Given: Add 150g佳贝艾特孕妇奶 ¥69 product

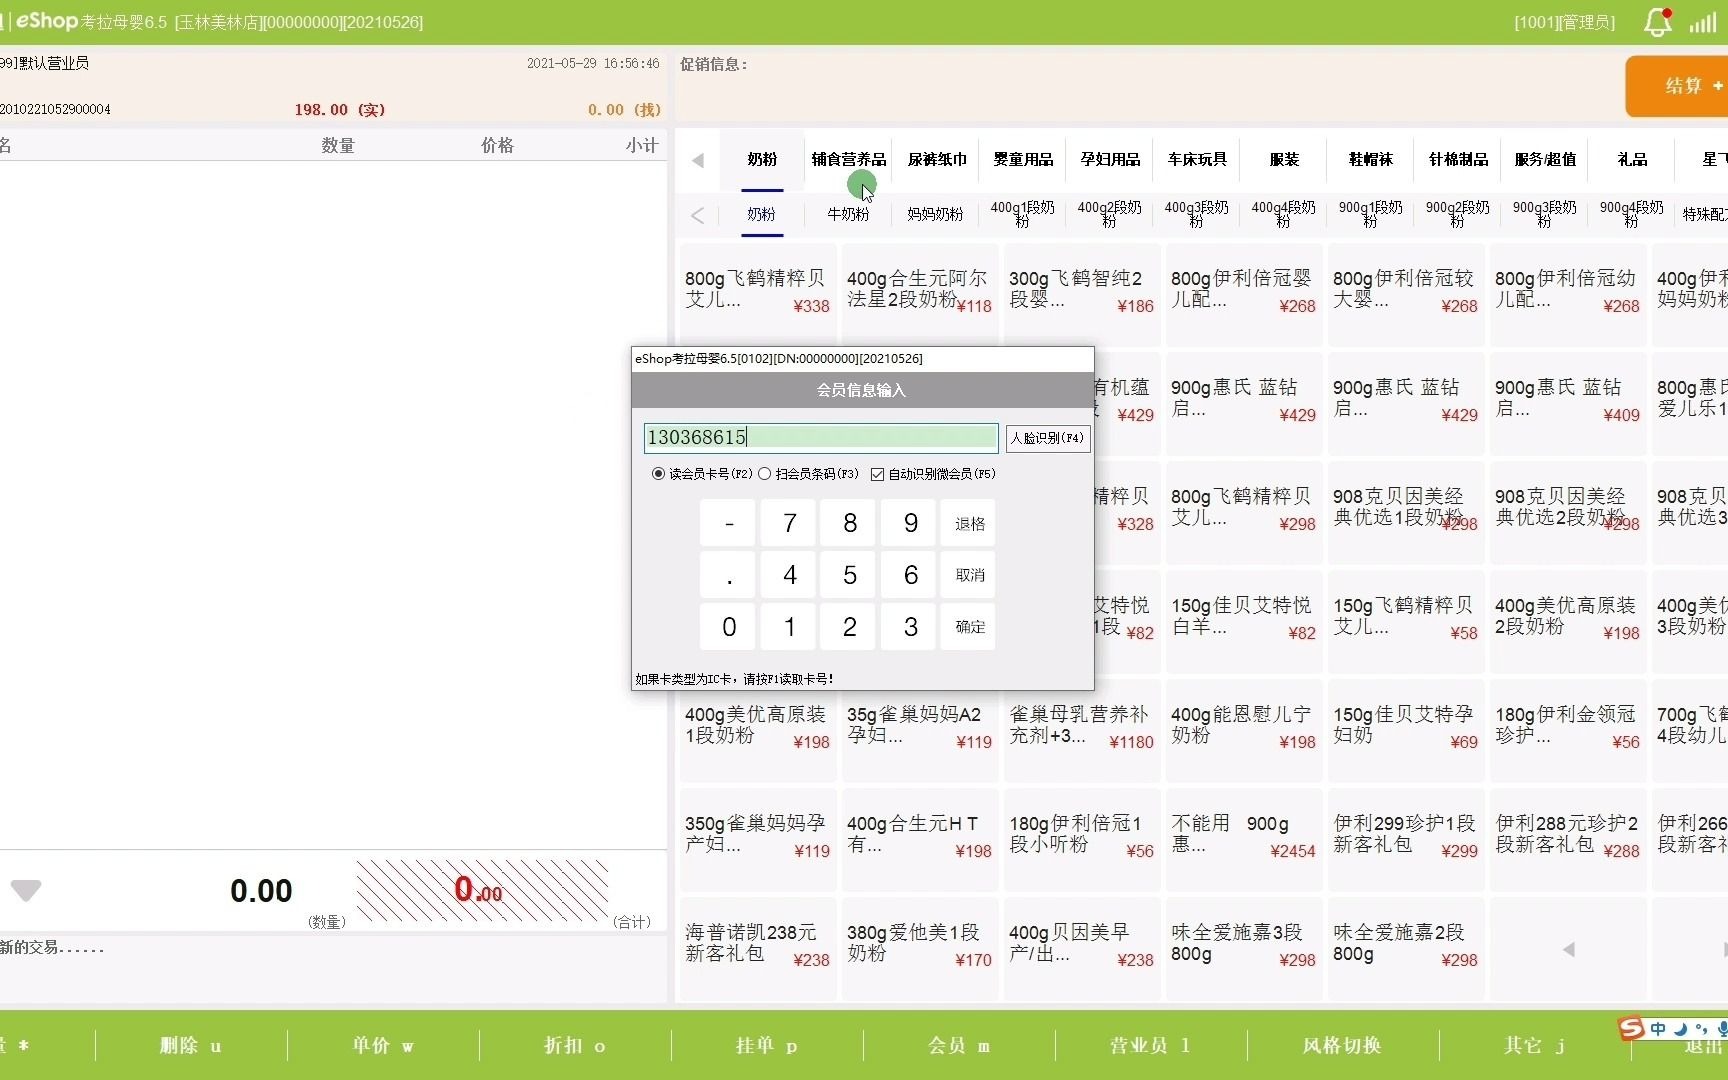Looking at the screenshot, I should pyautogui.click(x=1405, y=730).
